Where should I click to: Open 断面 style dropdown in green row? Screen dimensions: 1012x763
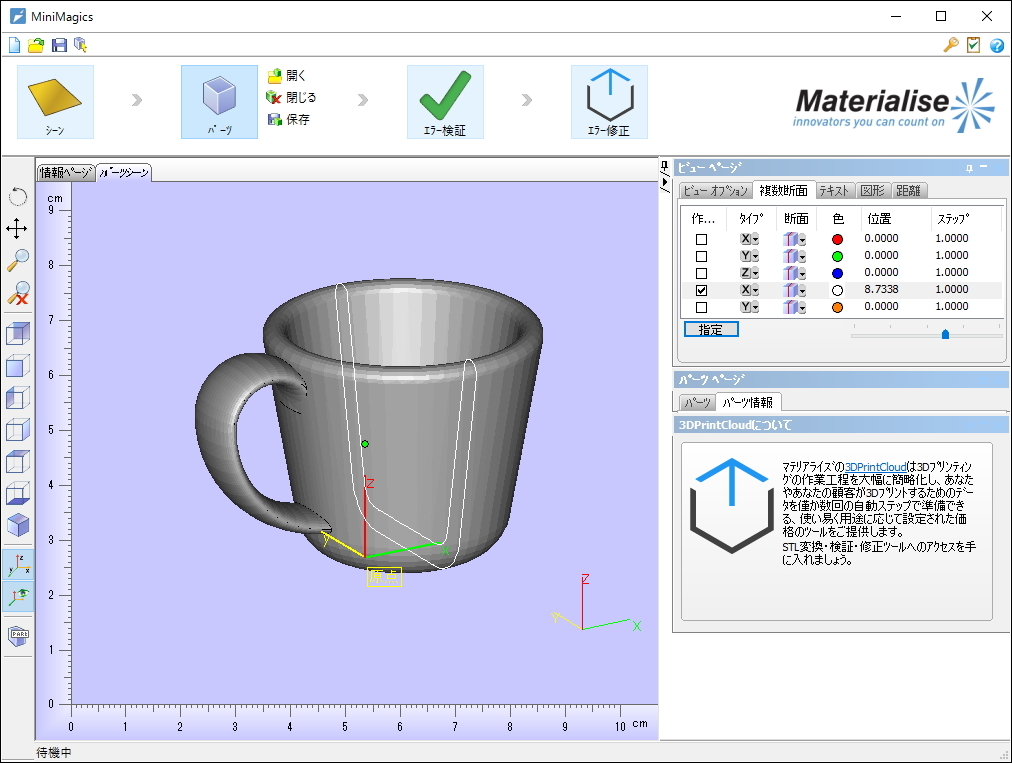click(x=802, y=256)
